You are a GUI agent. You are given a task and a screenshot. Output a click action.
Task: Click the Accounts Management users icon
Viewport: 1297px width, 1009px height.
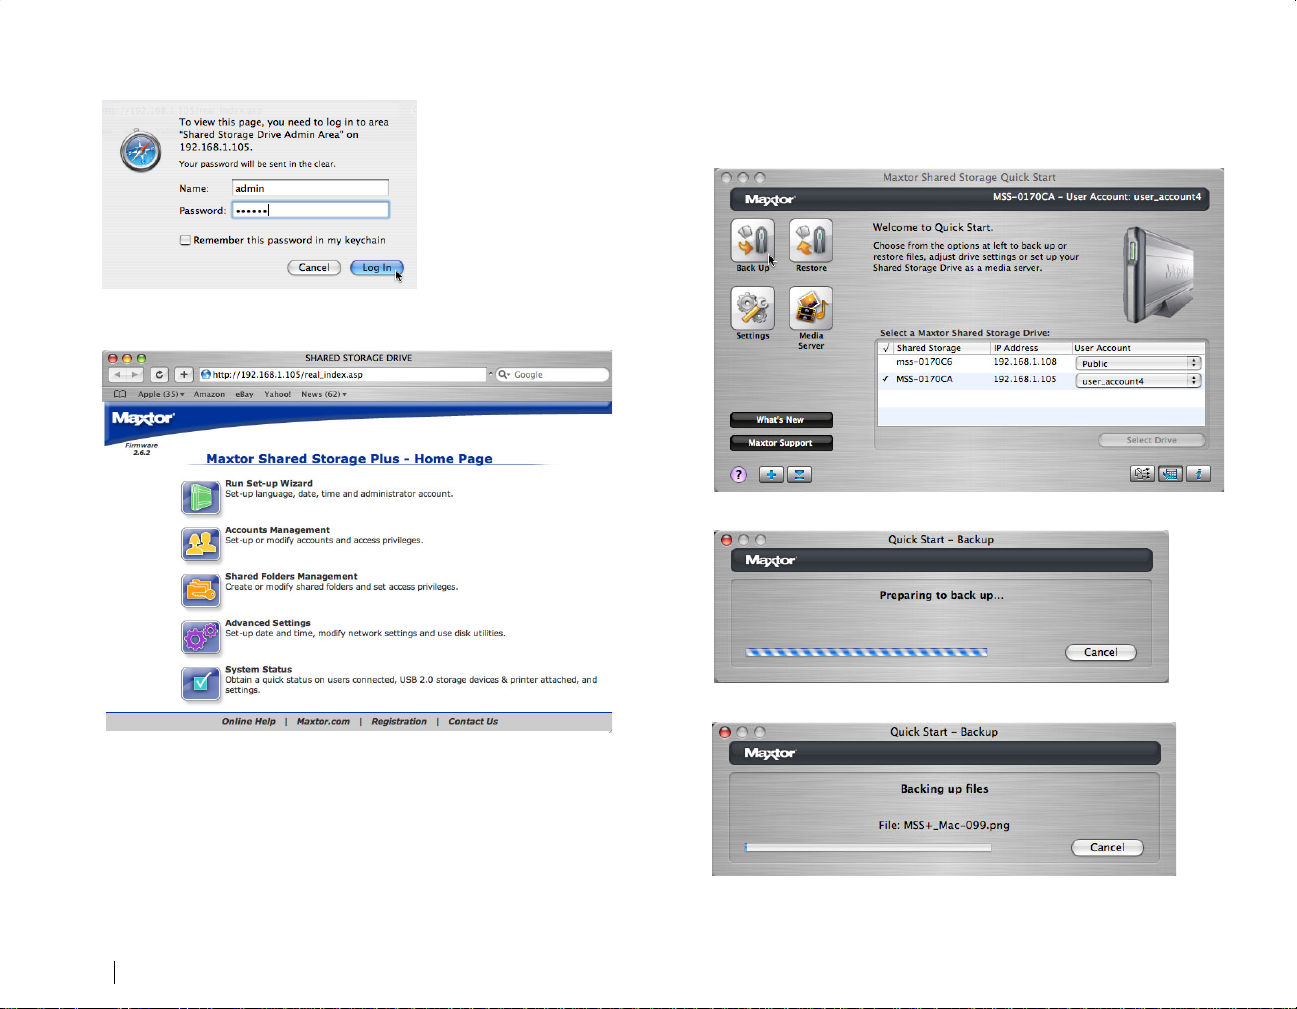click(x=201, y=543)
